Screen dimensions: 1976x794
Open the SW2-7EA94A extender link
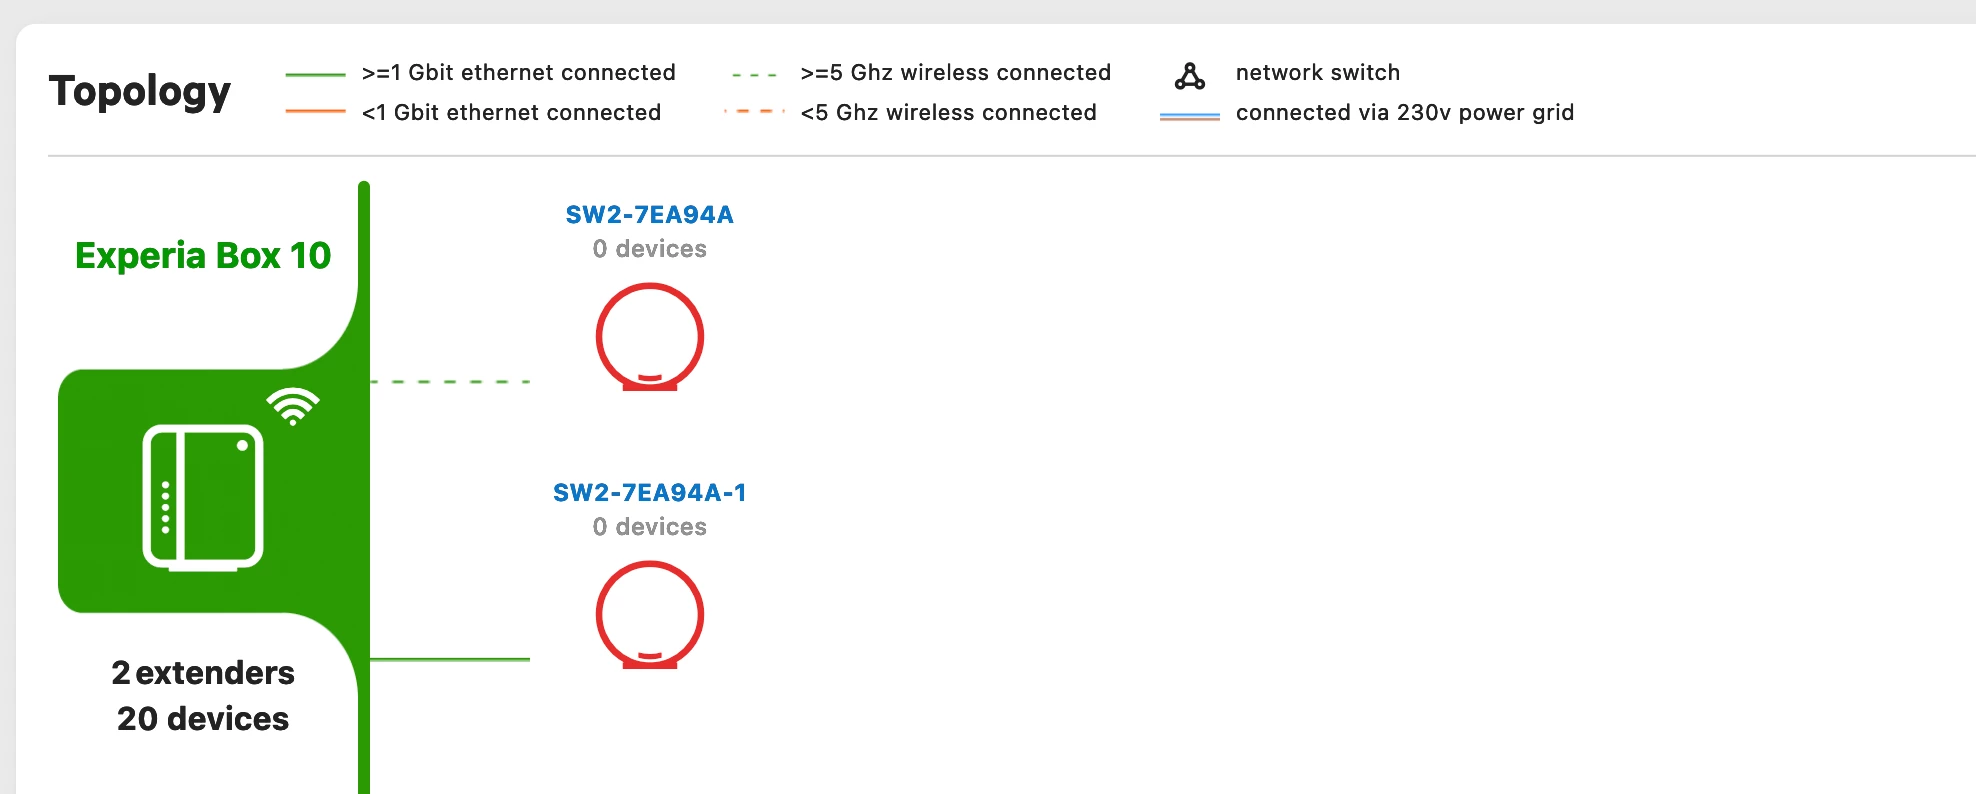[x=650, y=214]
